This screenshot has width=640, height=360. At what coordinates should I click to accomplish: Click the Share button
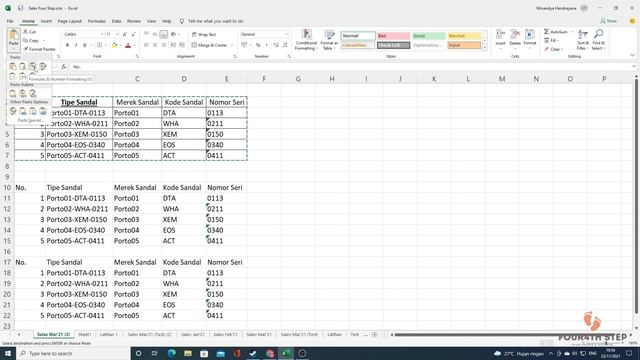(608, 21)
